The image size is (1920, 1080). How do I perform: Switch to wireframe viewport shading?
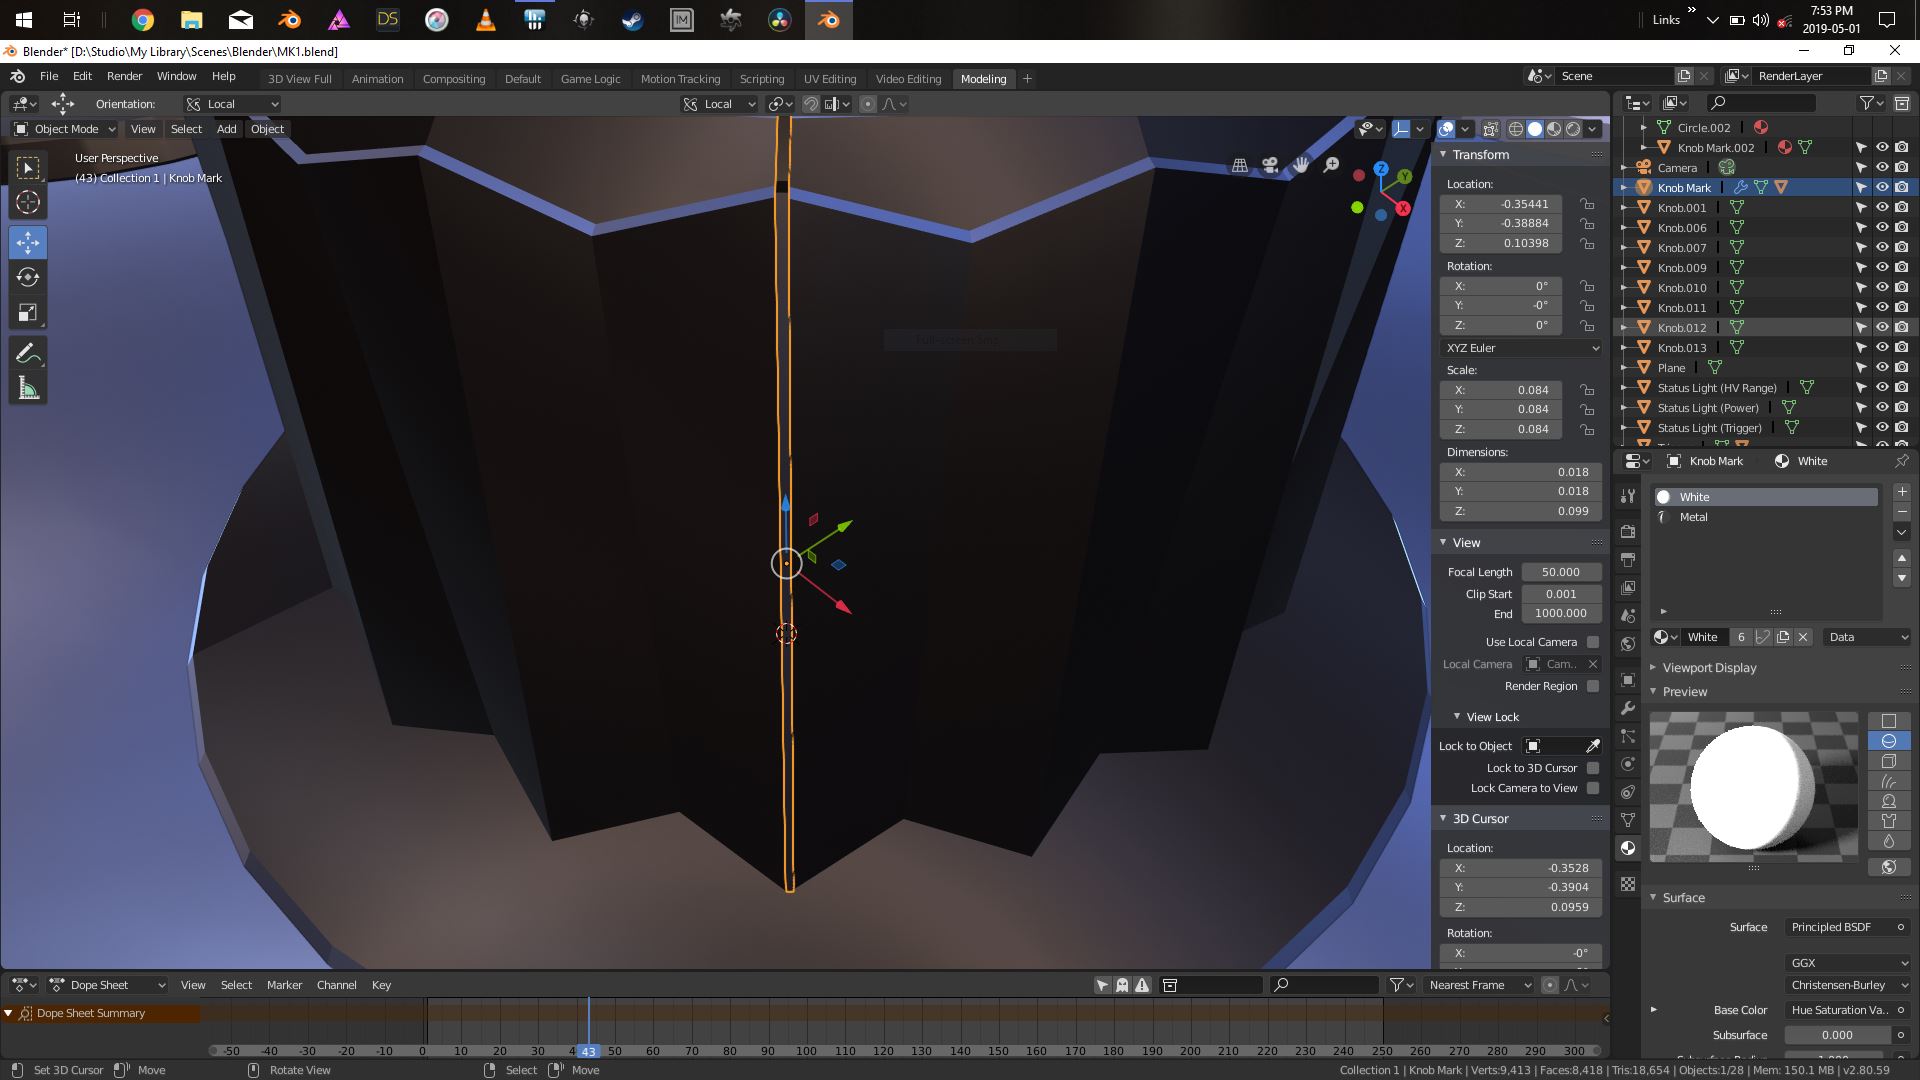pyautogui.click(x=1516, y=129)
